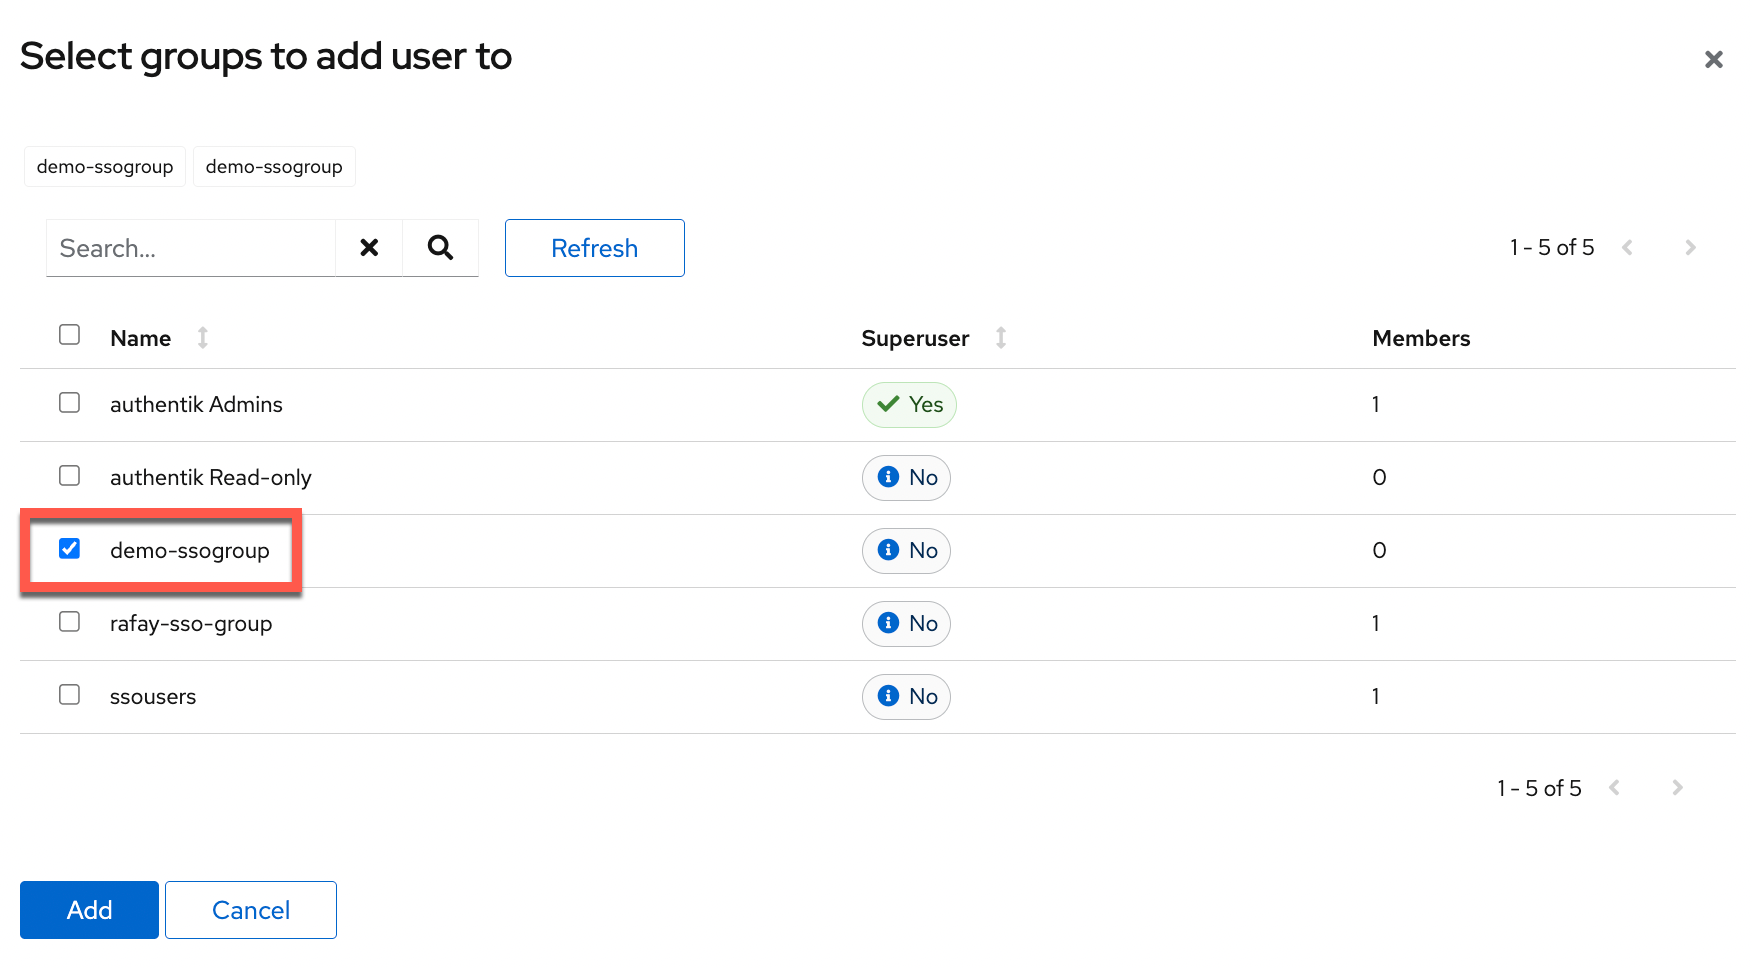This screenshot has width=1752, height=968.
Task: Go to previous page in bottom pagination
Action: tap(1614, 788)
